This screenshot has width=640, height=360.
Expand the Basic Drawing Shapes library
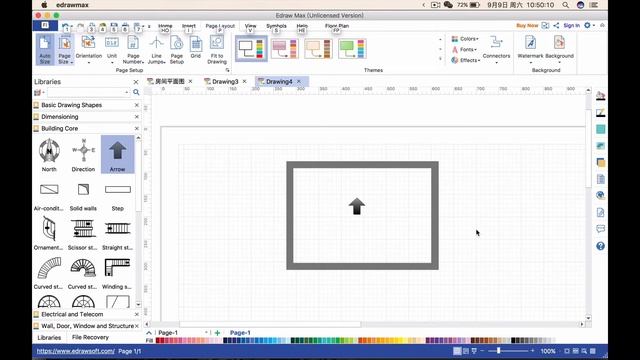(x=71, y=105)
